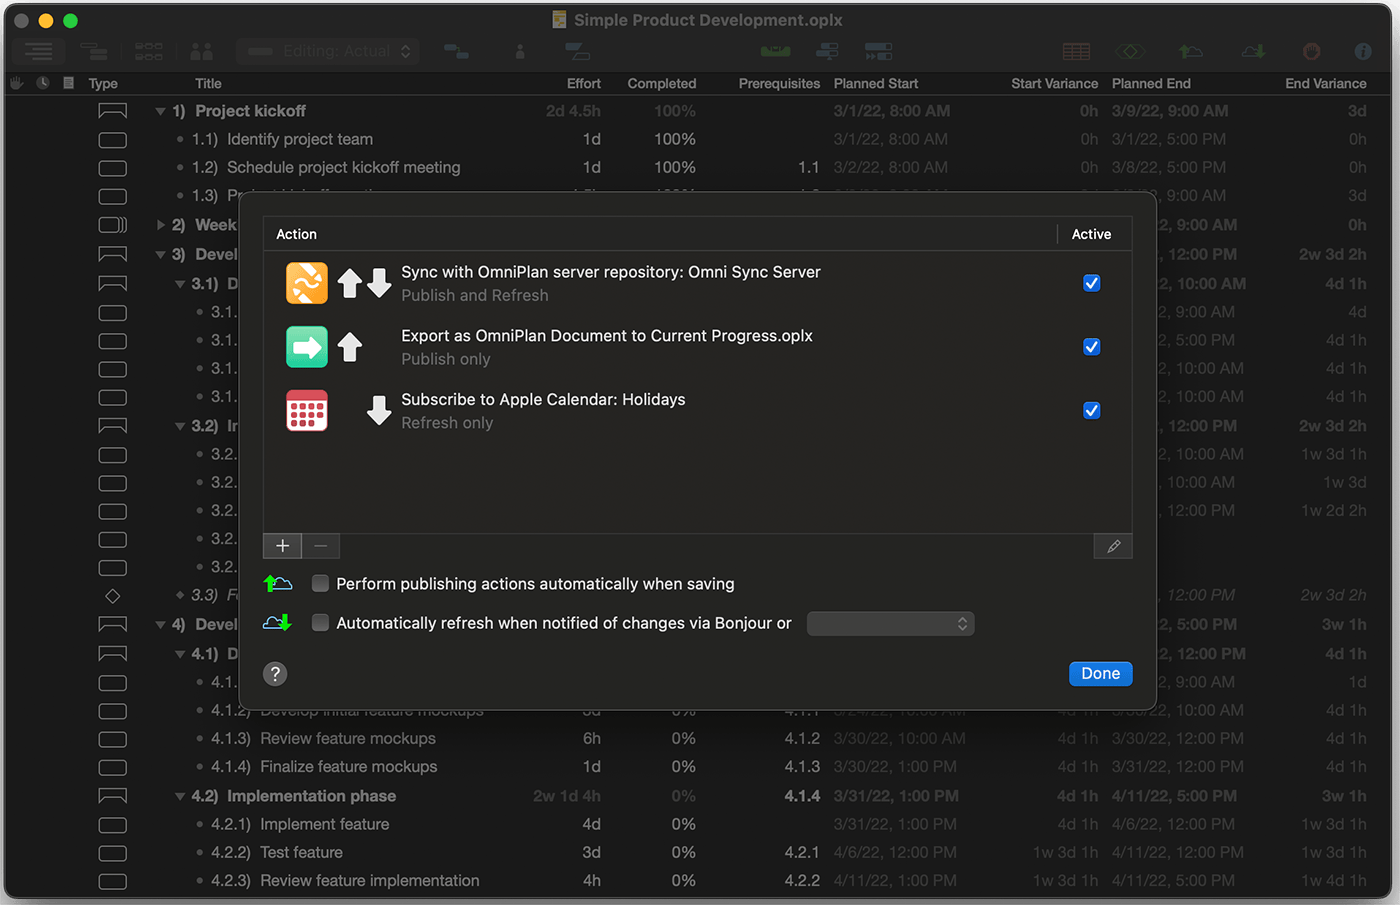Click the Planned End column header

tap(1151, 84)
